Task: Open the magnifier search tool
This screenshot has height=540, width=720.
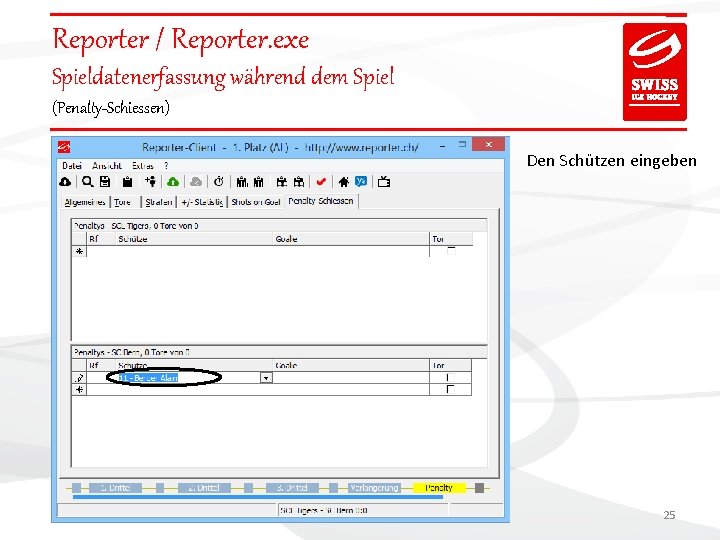Action: click(x=87, y=182)
